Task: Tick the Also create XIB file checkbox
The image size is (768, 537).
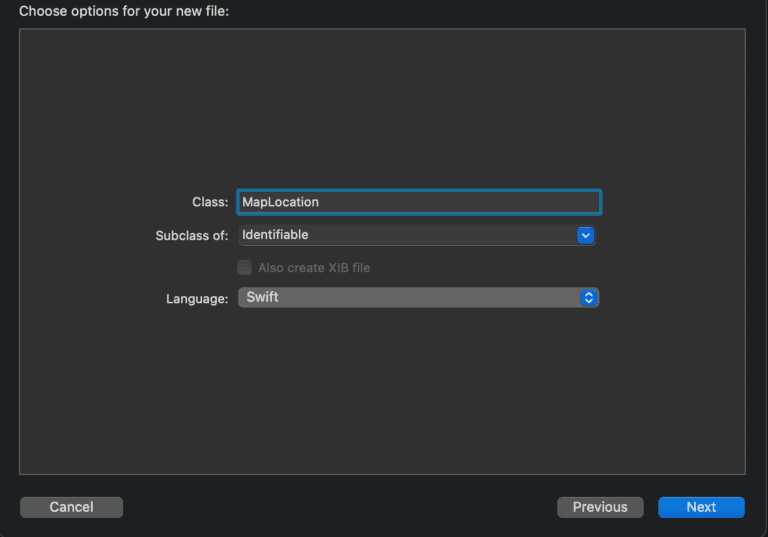Action: click(x=244, y=268)
